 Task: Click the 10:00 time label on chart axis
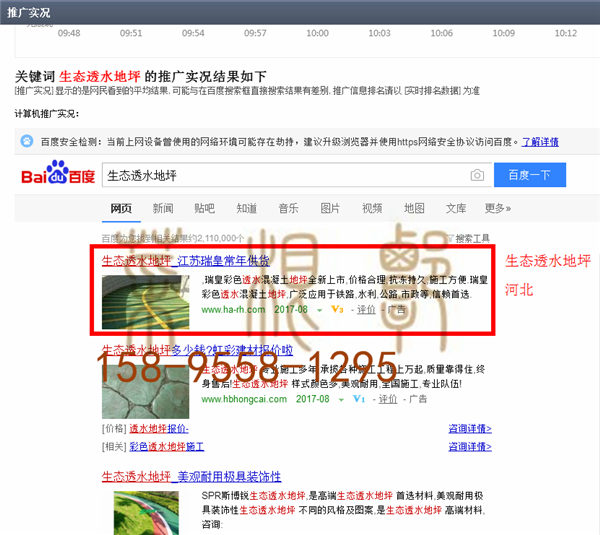click(317, 33)
